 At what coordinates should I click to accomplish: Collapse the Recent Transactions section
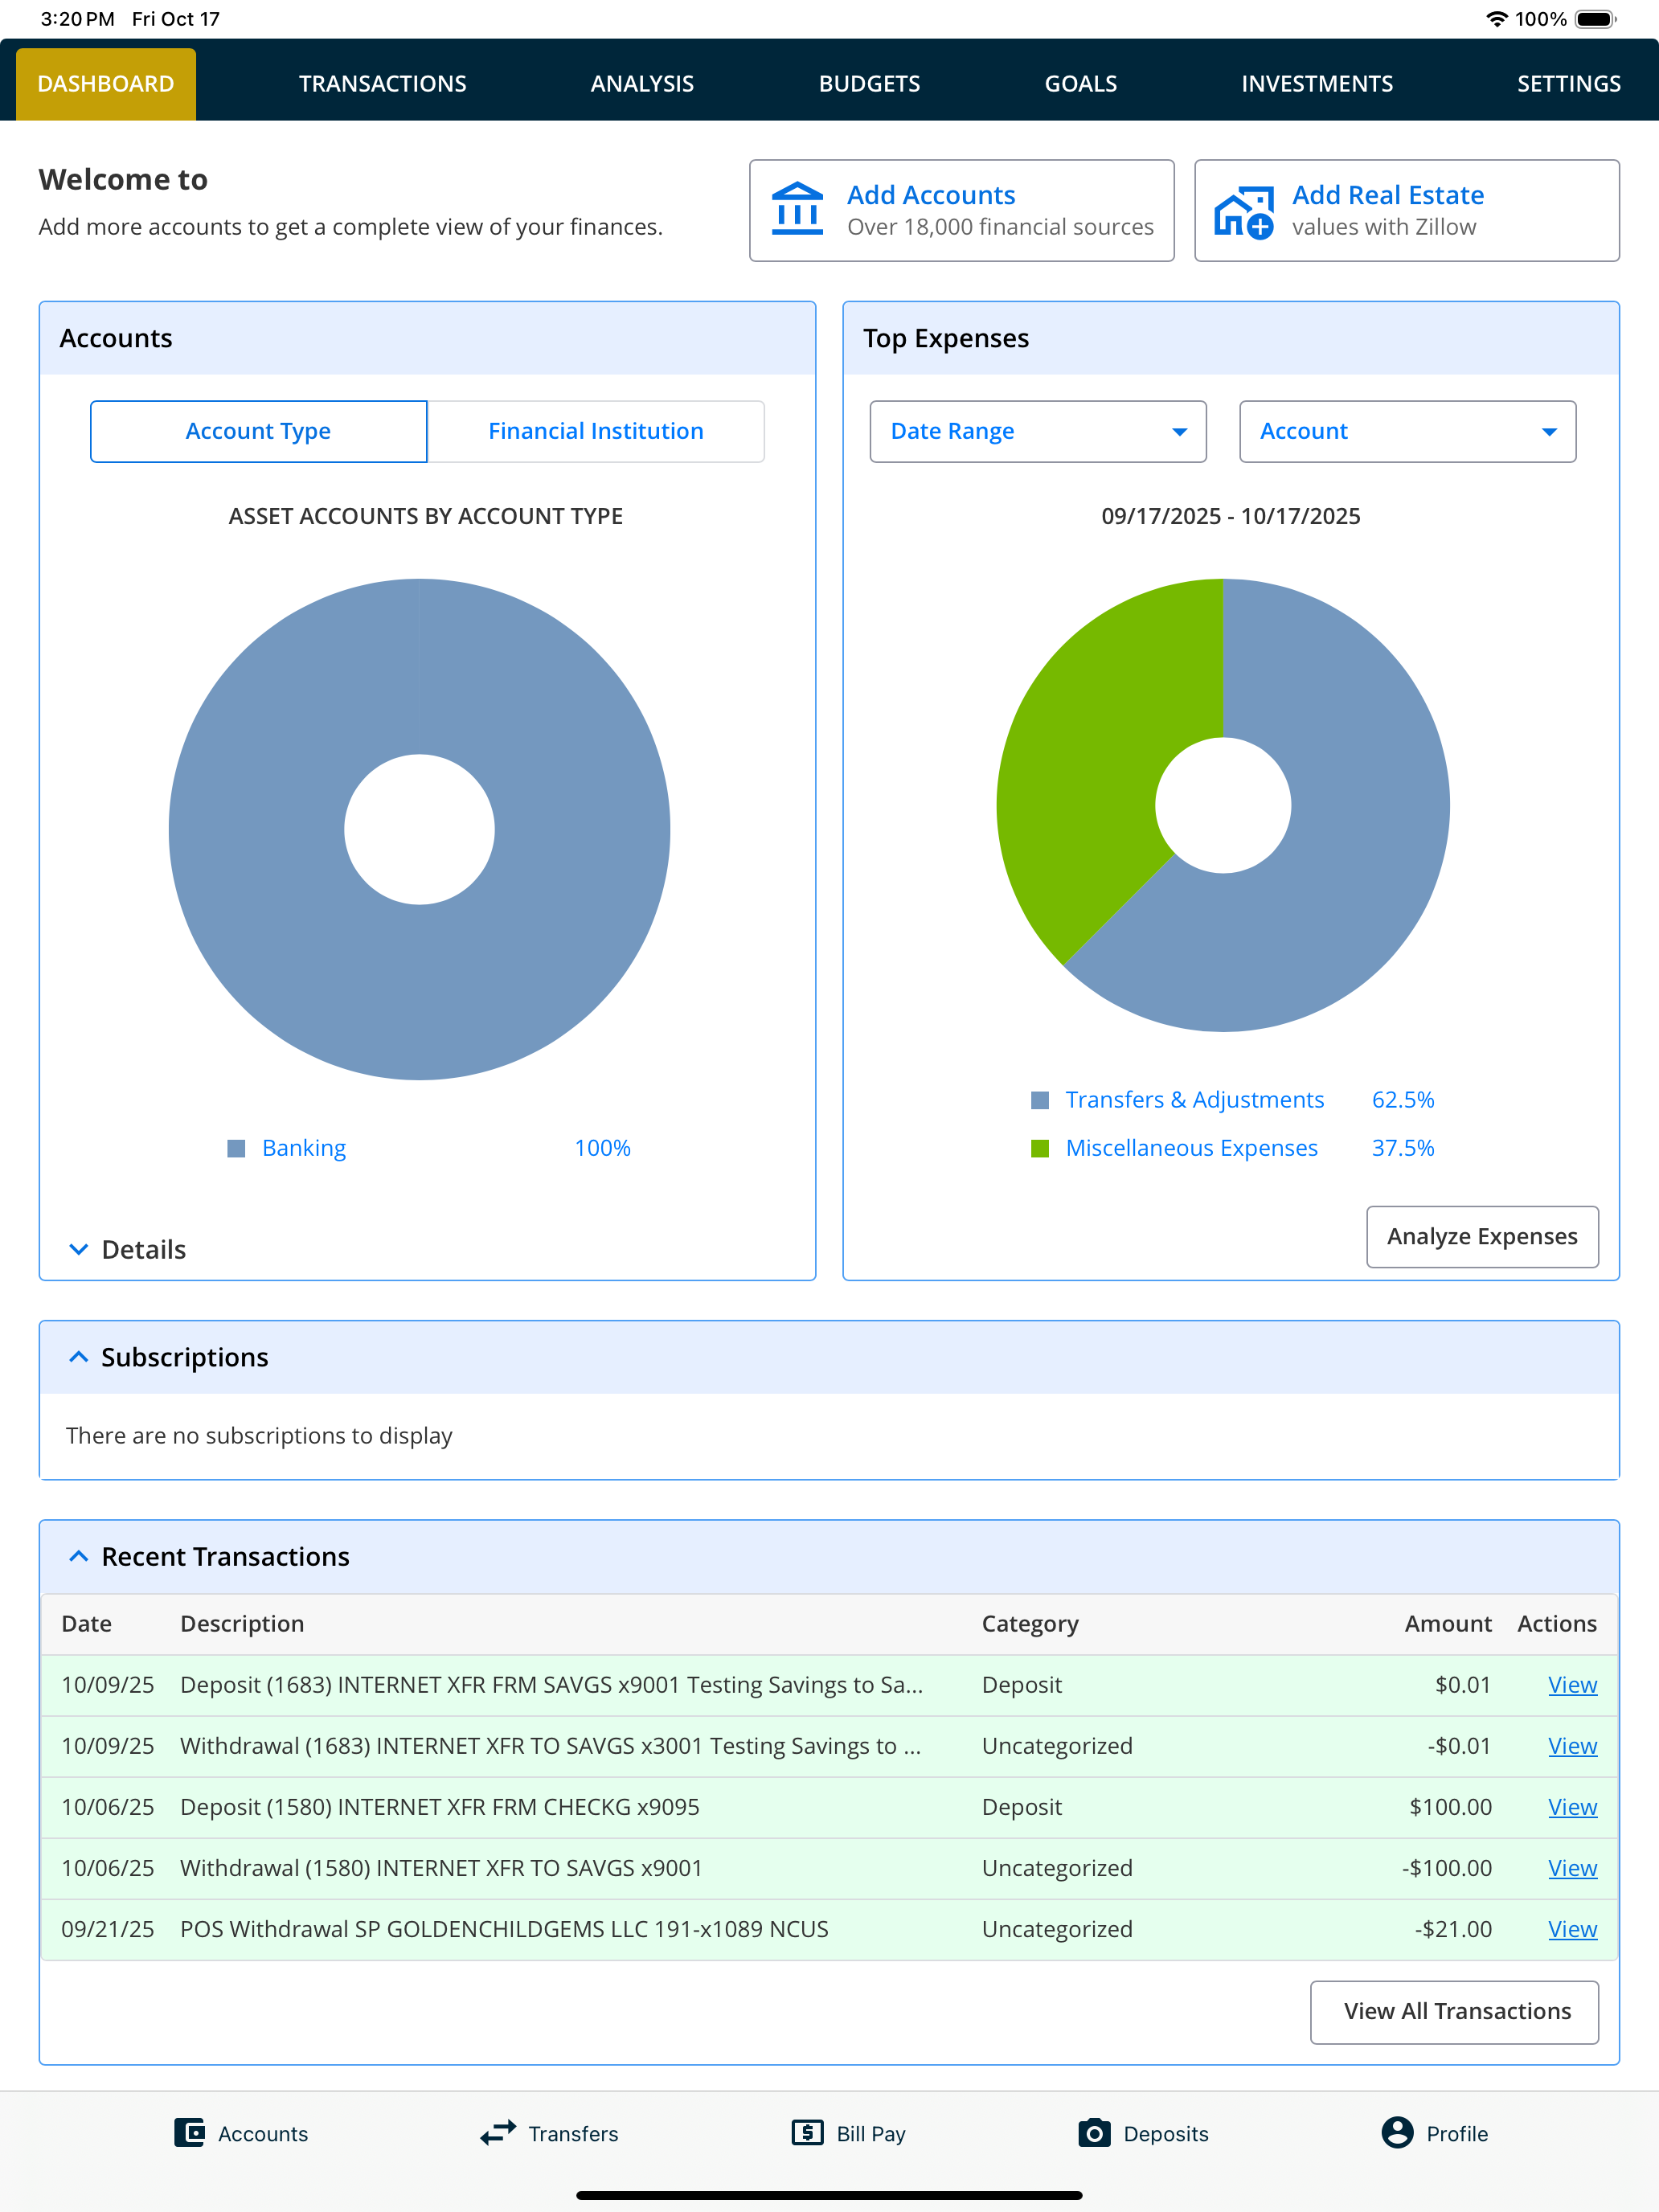78,1556
